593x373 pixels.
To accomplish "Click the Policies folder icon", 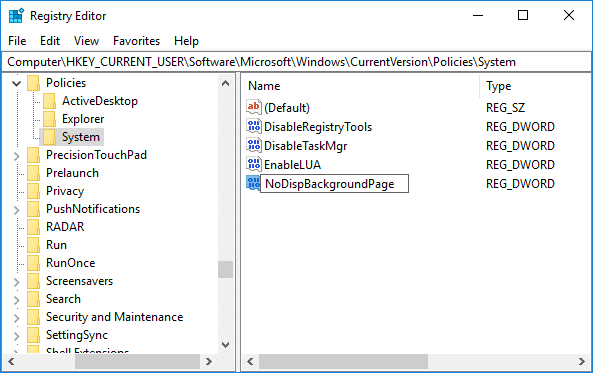I will tap(33, 83).
